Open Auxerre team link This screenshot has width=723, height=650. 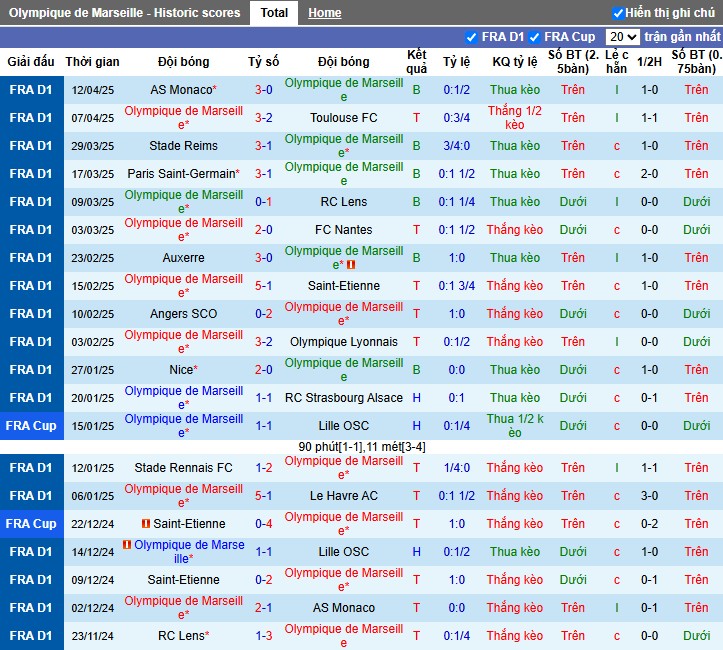pos(183,258)
